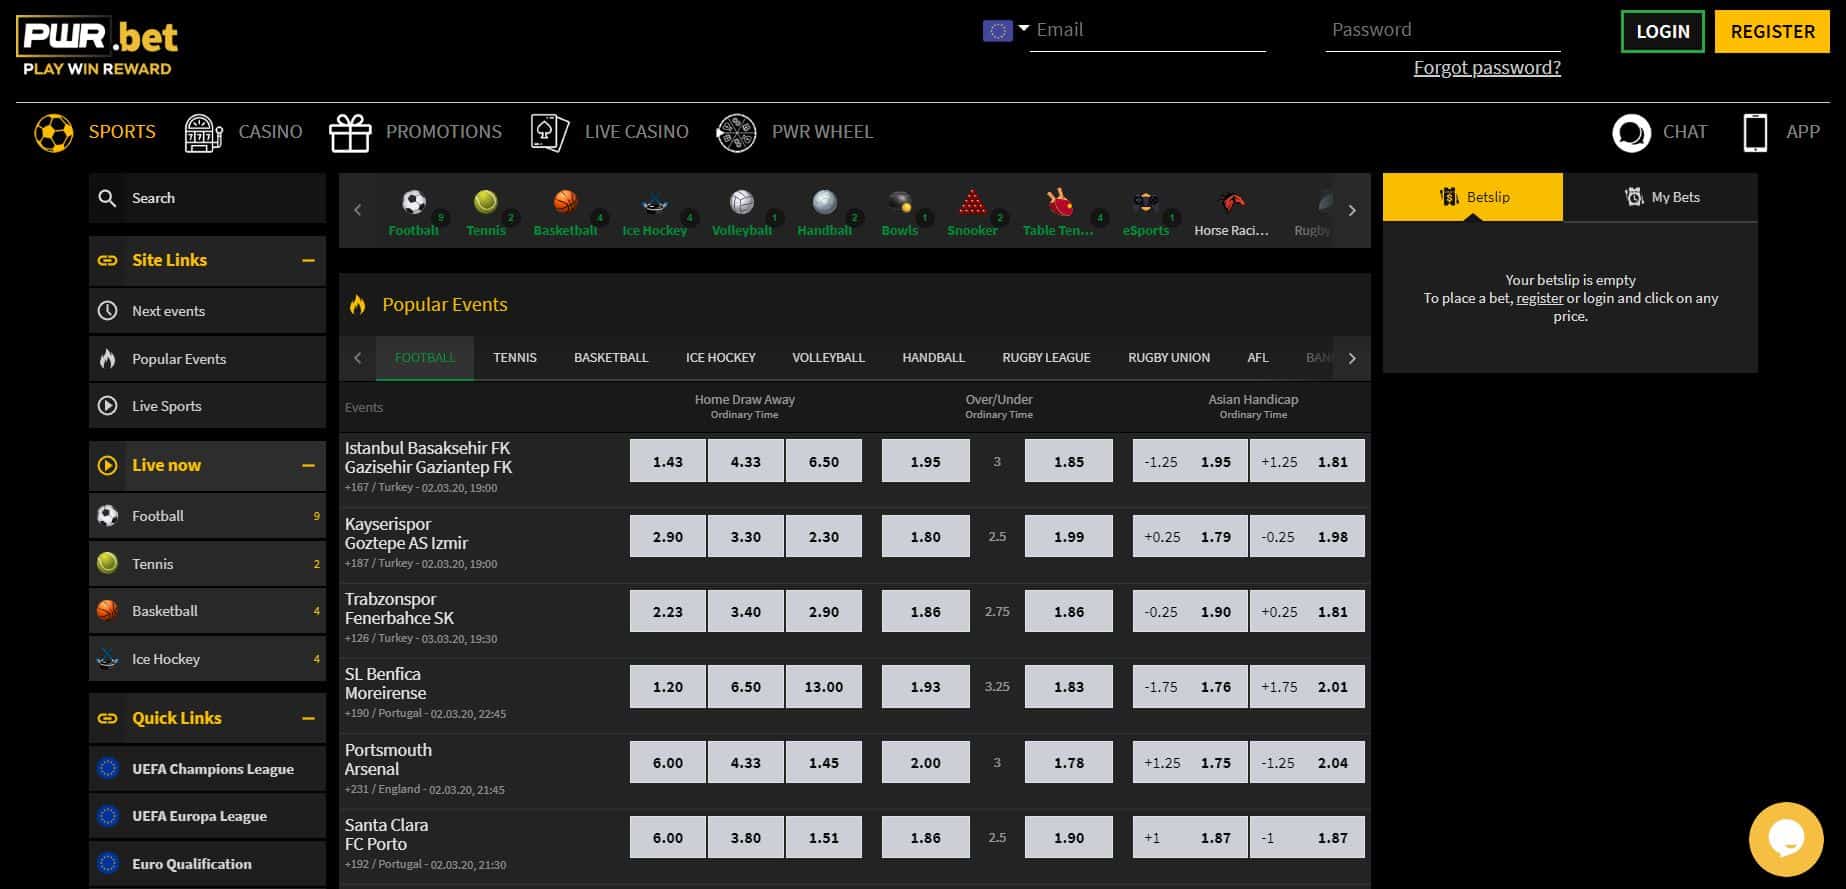Focus the Email input field
Screen dimensions: 1846x889
point(1148,31)
